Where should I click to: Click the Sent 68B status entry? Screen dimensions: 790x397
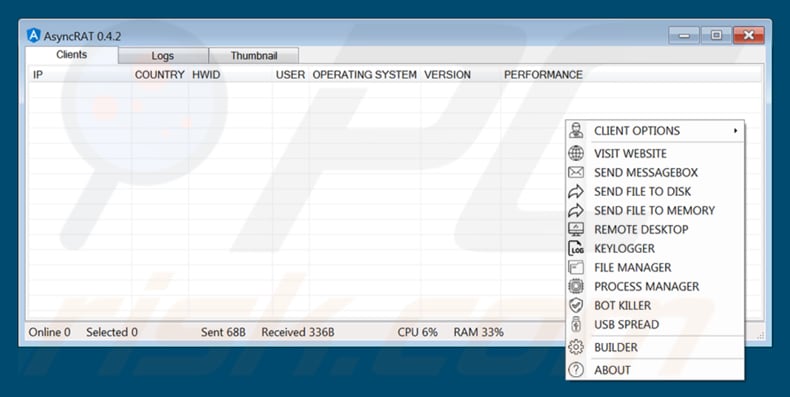pyautogui.click(x=223, y=332)
